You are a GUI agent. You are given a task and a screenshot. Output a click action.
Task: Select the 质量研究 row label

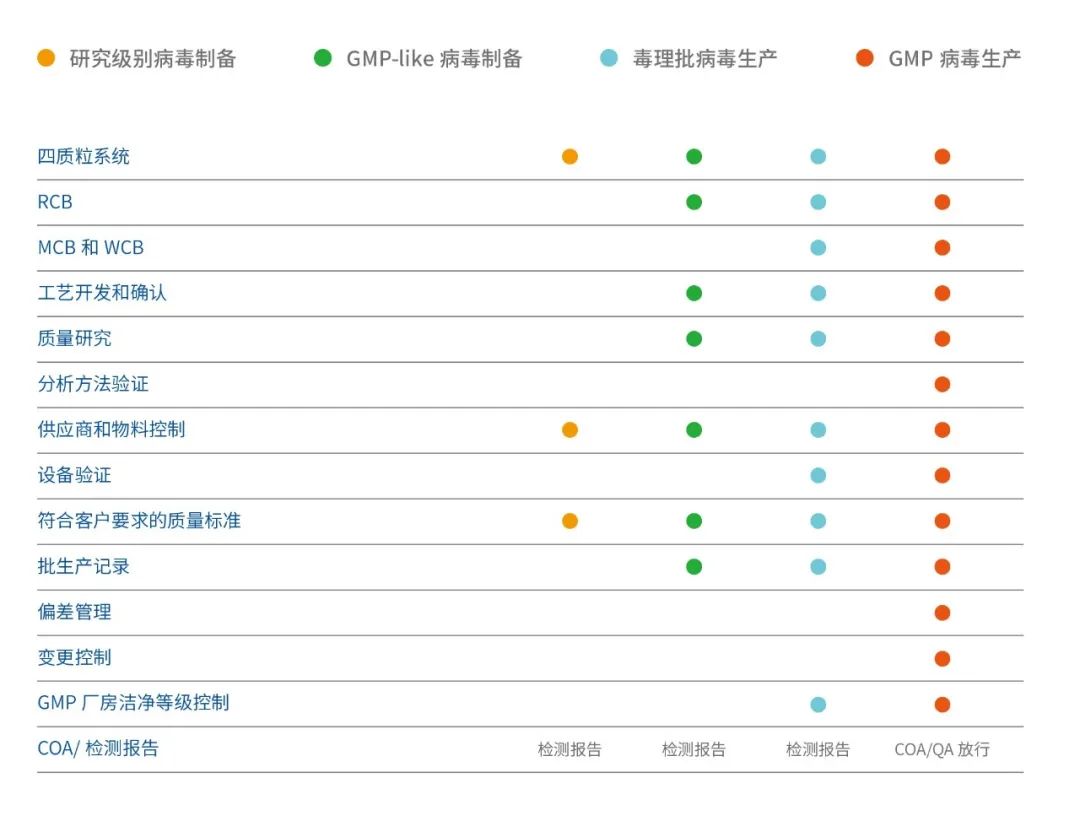[75, 338]
